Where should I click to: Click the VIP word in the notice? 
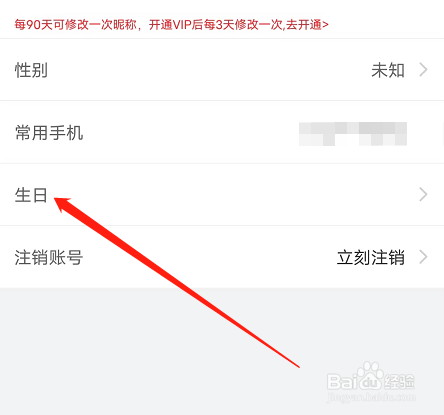(181, 25)
